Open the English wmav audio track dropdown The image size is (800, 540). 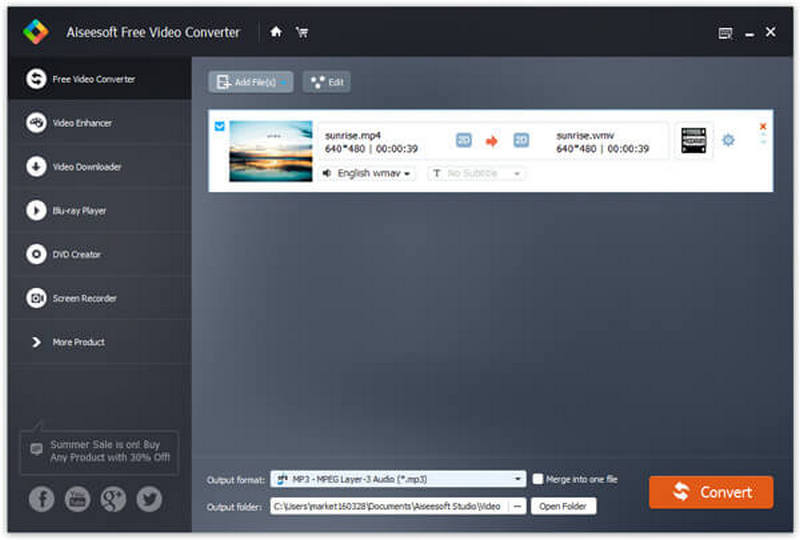point(366,174)
